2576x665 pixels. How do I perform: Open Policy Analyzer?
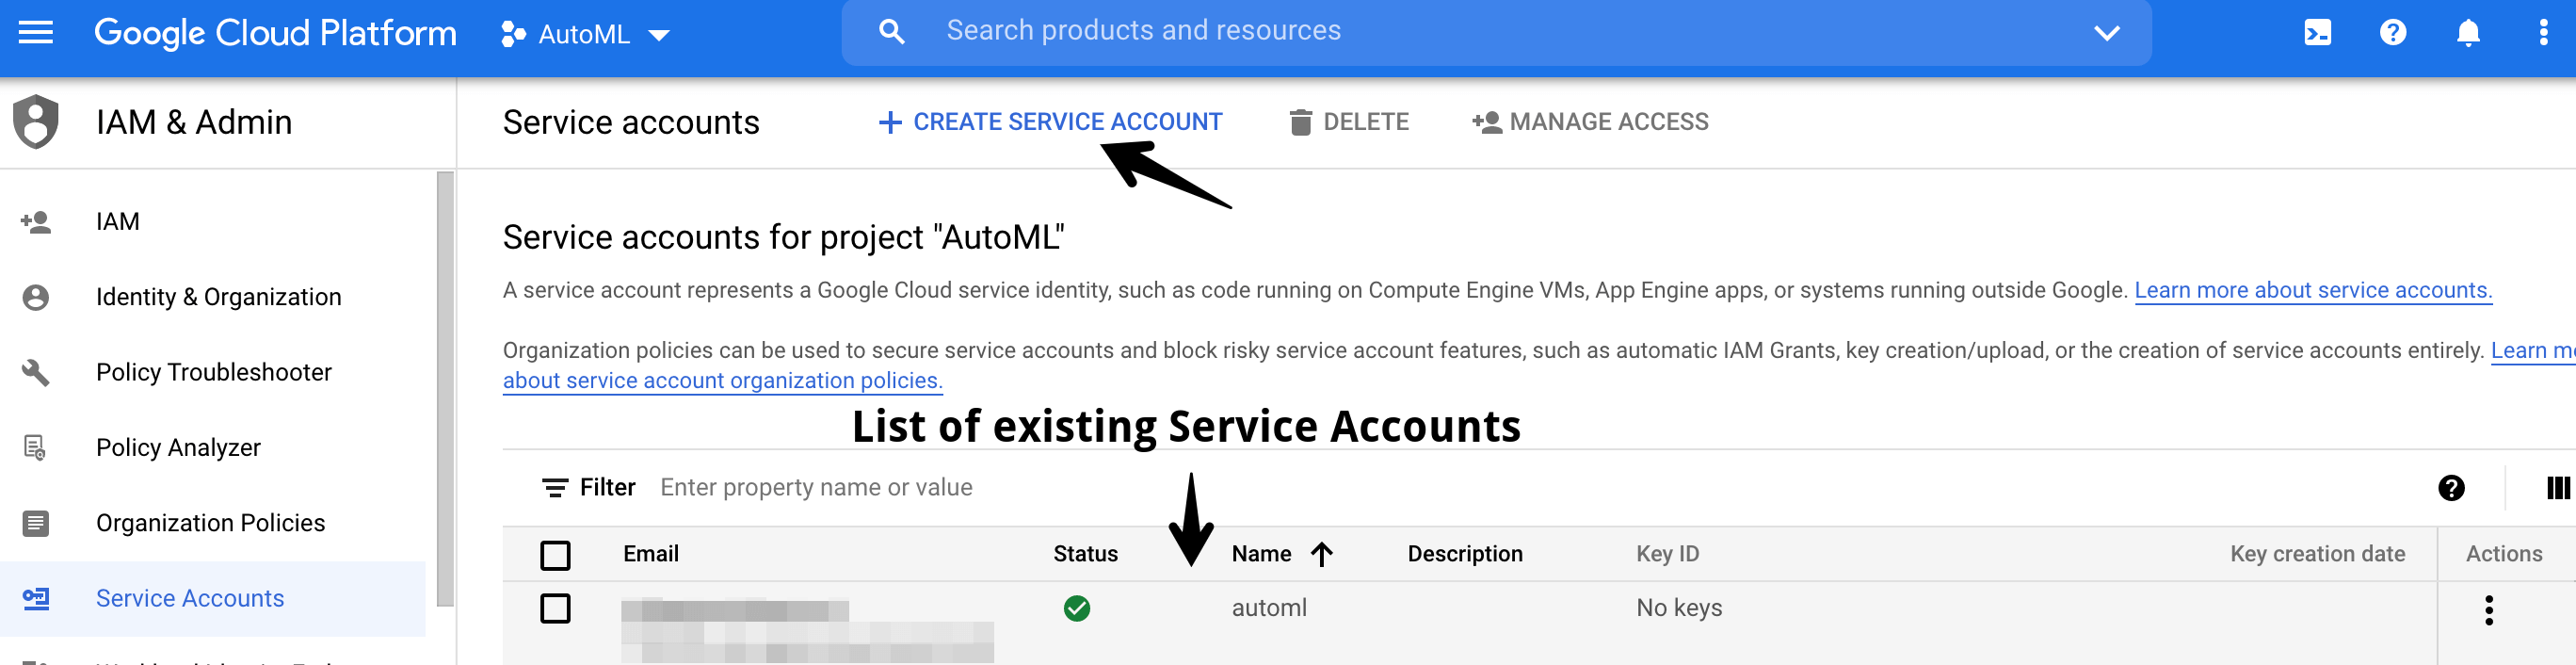pyautogui.click(x=178, y=447)
